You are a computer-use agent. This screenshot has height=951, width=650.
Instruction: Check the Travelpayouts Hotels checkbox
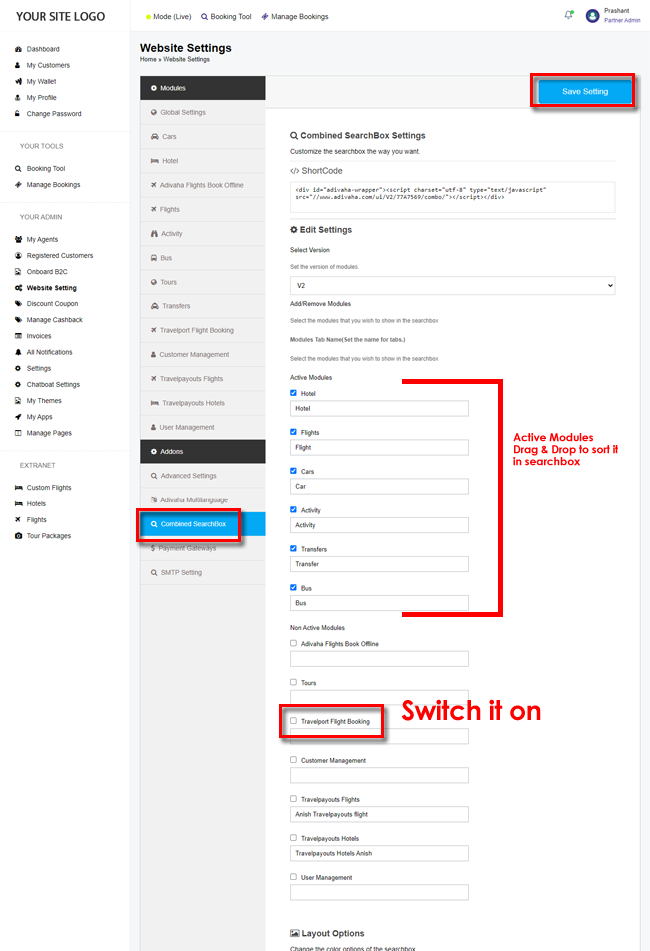[x=293, y=838]
